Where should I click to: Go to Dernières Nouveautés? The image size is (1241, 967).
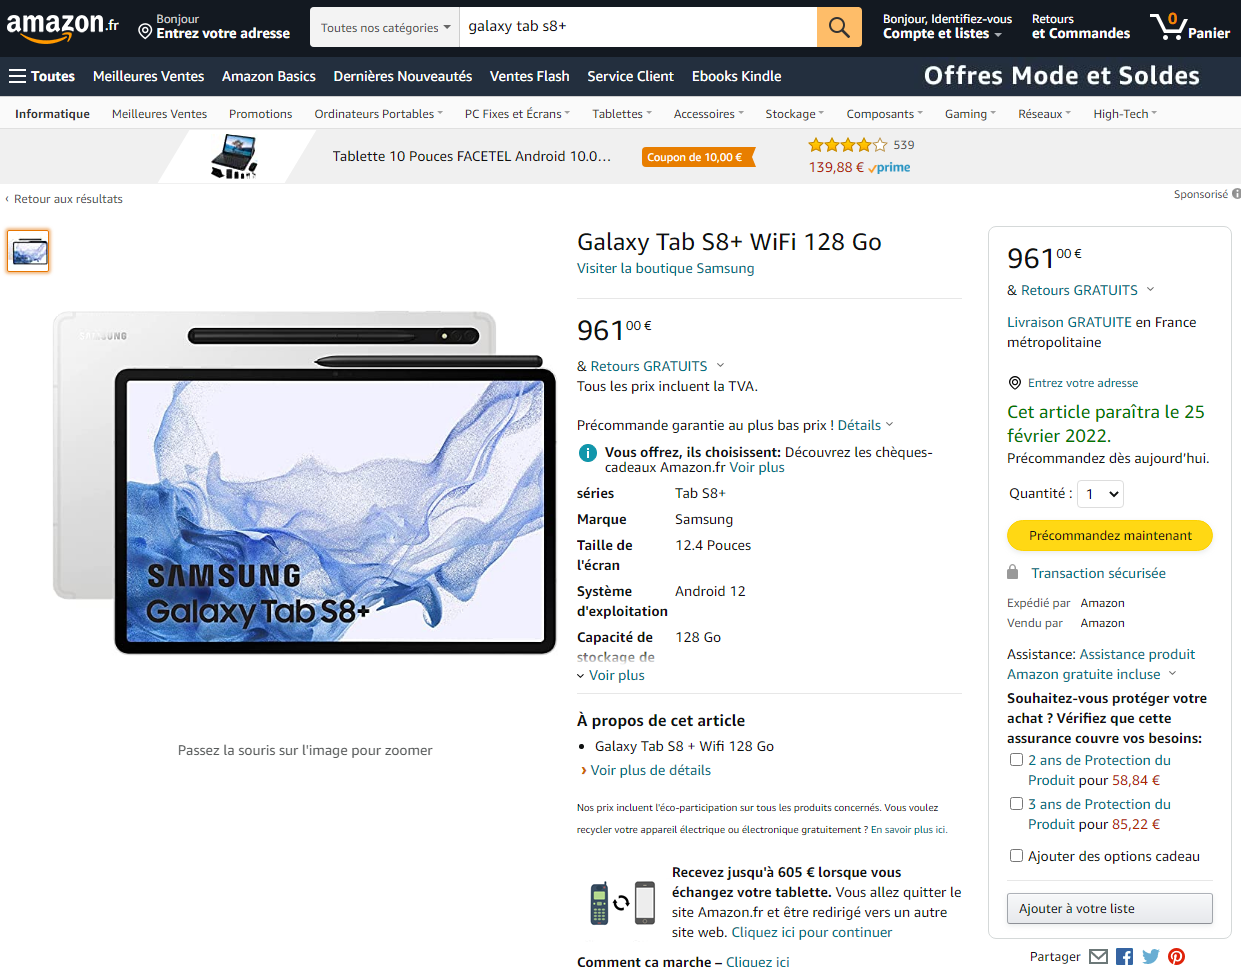403,76
